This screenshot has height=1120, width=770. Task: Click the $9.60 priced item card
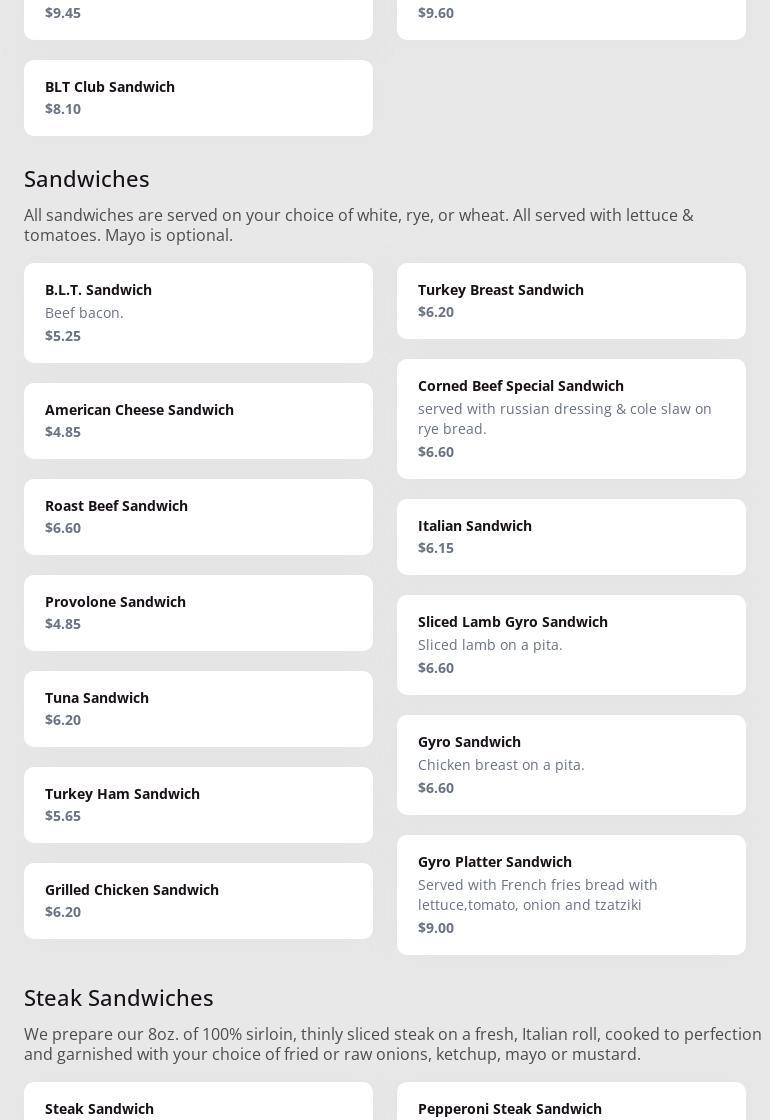tap(571, 16)
